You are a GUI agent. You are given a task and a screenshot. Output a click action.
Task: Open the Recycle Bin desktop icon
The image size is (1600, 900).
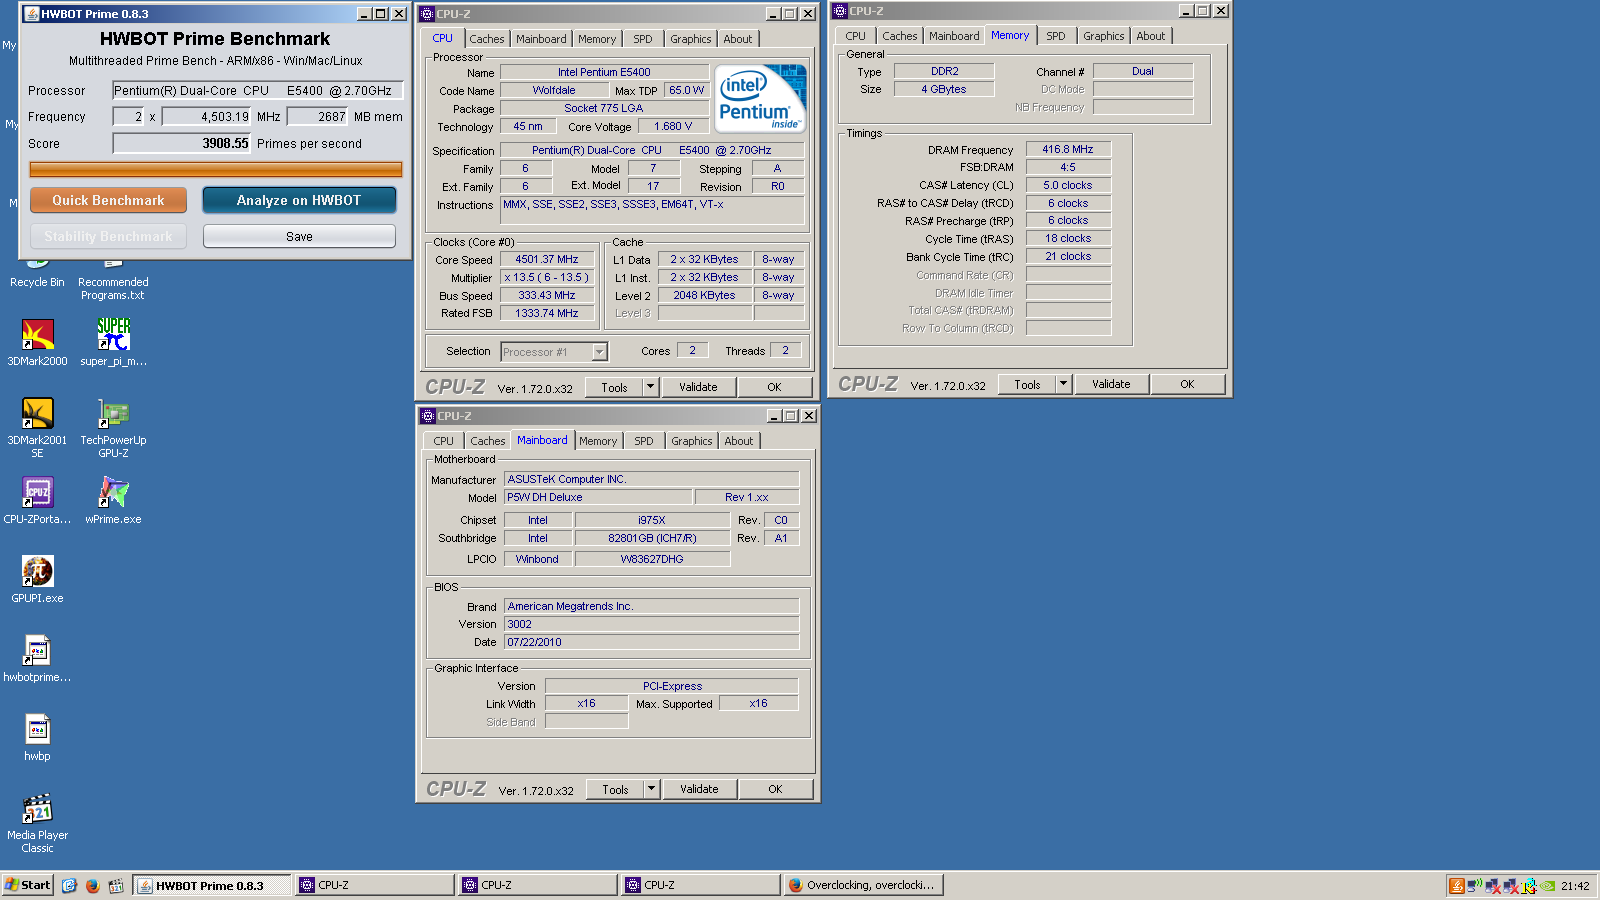[x=37, y=274]
